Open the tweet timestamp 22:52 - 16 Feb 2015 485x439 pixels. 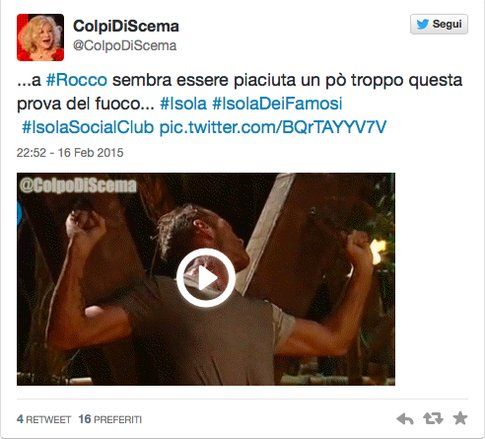(70, 153)
